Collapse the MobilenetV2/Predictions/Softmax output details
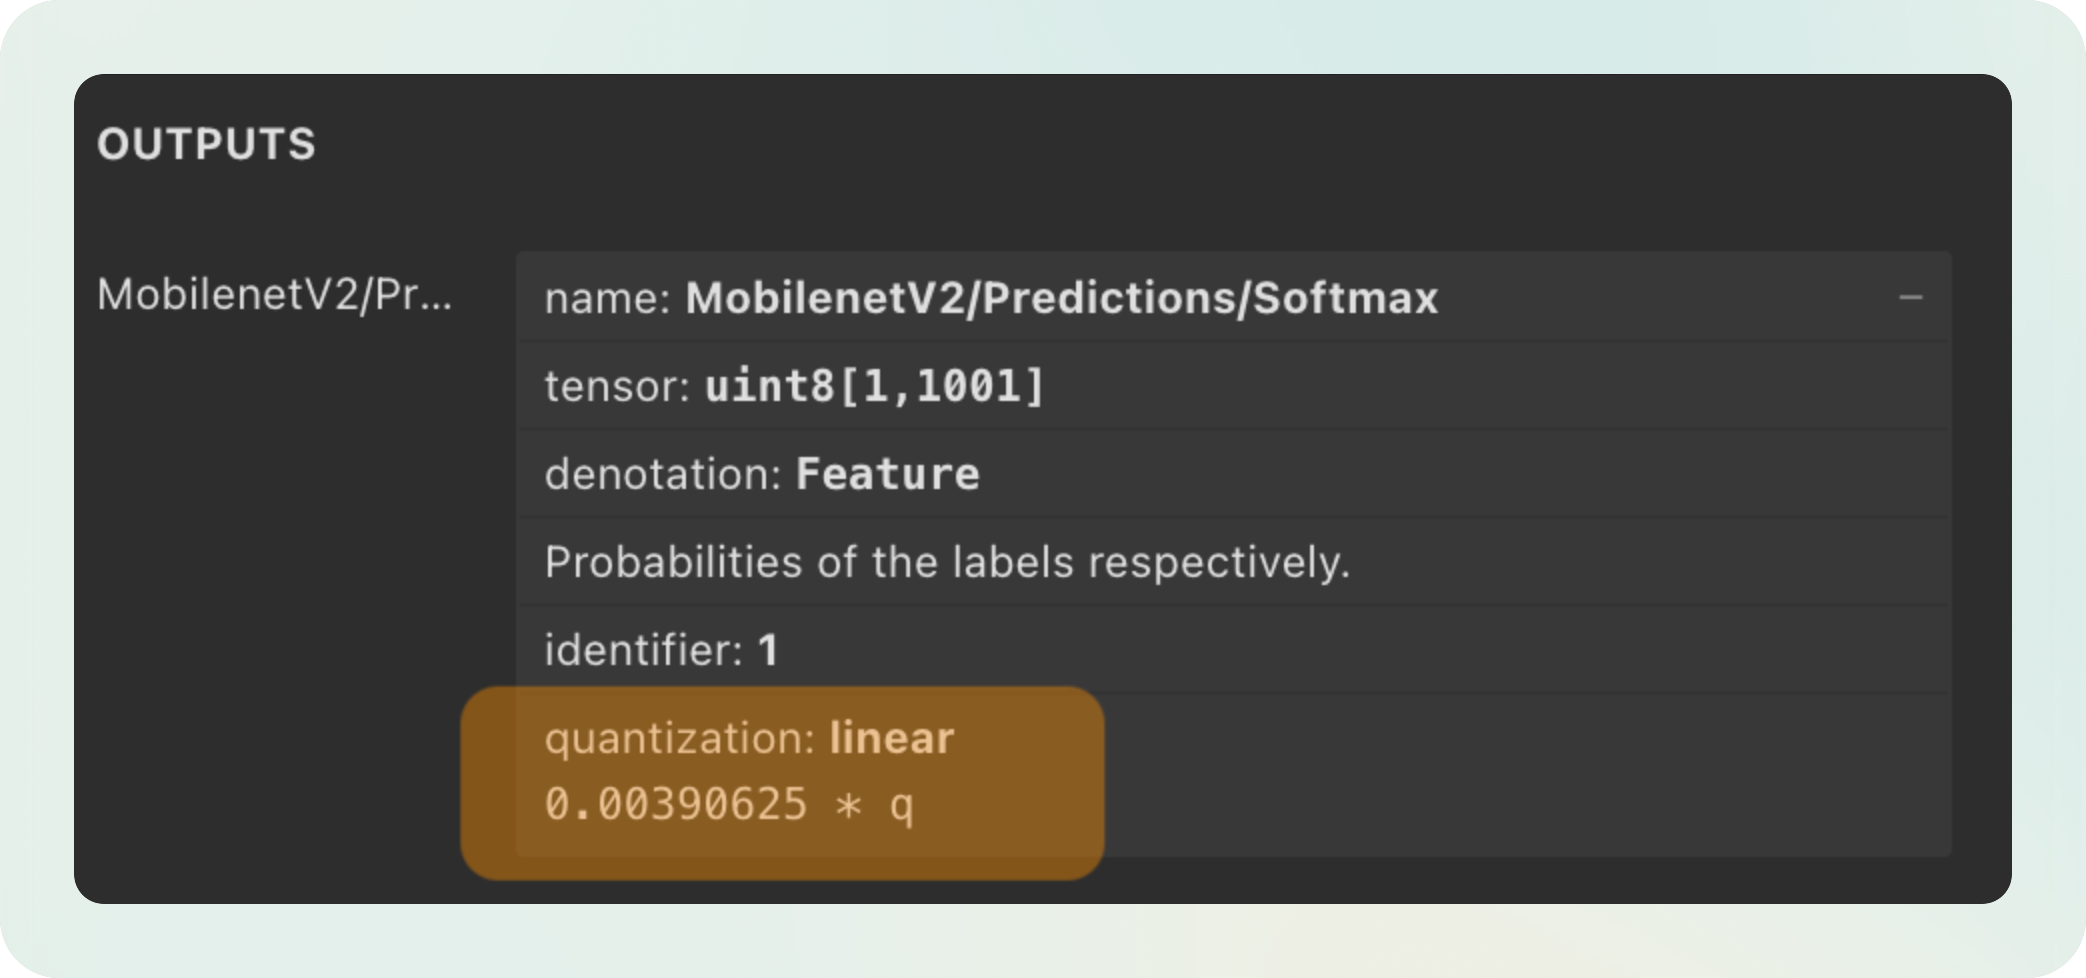 (1913, 297)
